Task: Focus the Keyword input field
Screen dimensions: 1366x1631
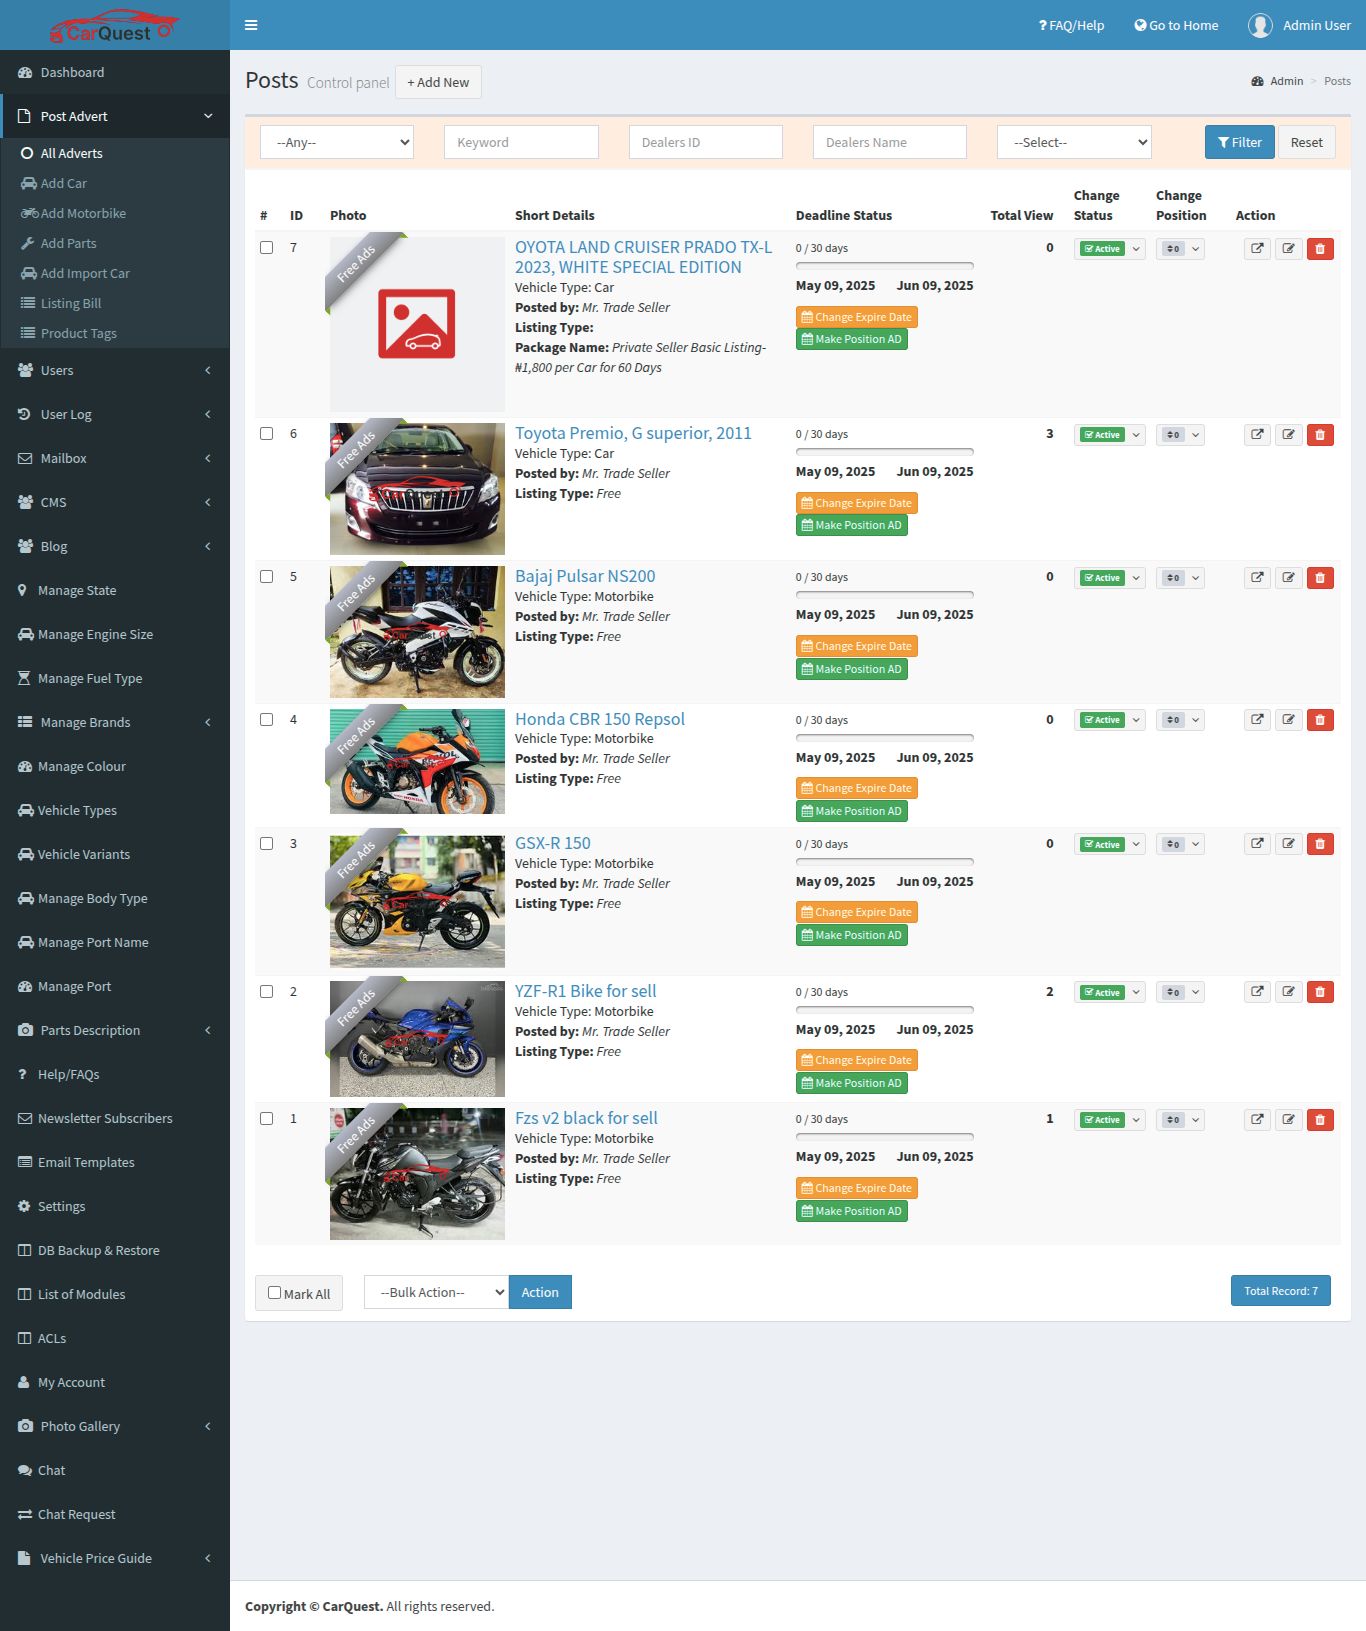Action: 521,142
